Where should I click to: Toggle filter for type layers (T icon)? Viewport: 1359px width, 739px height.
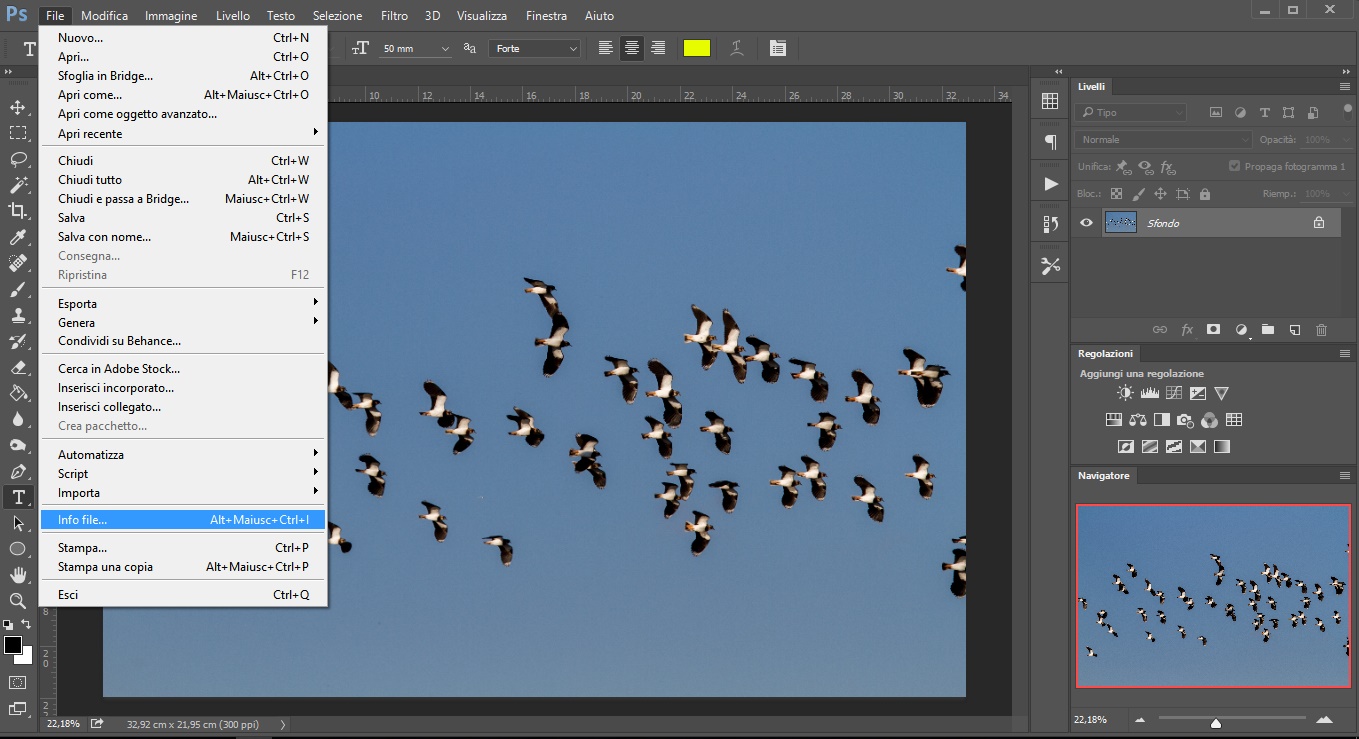[x=1265, y=113]
